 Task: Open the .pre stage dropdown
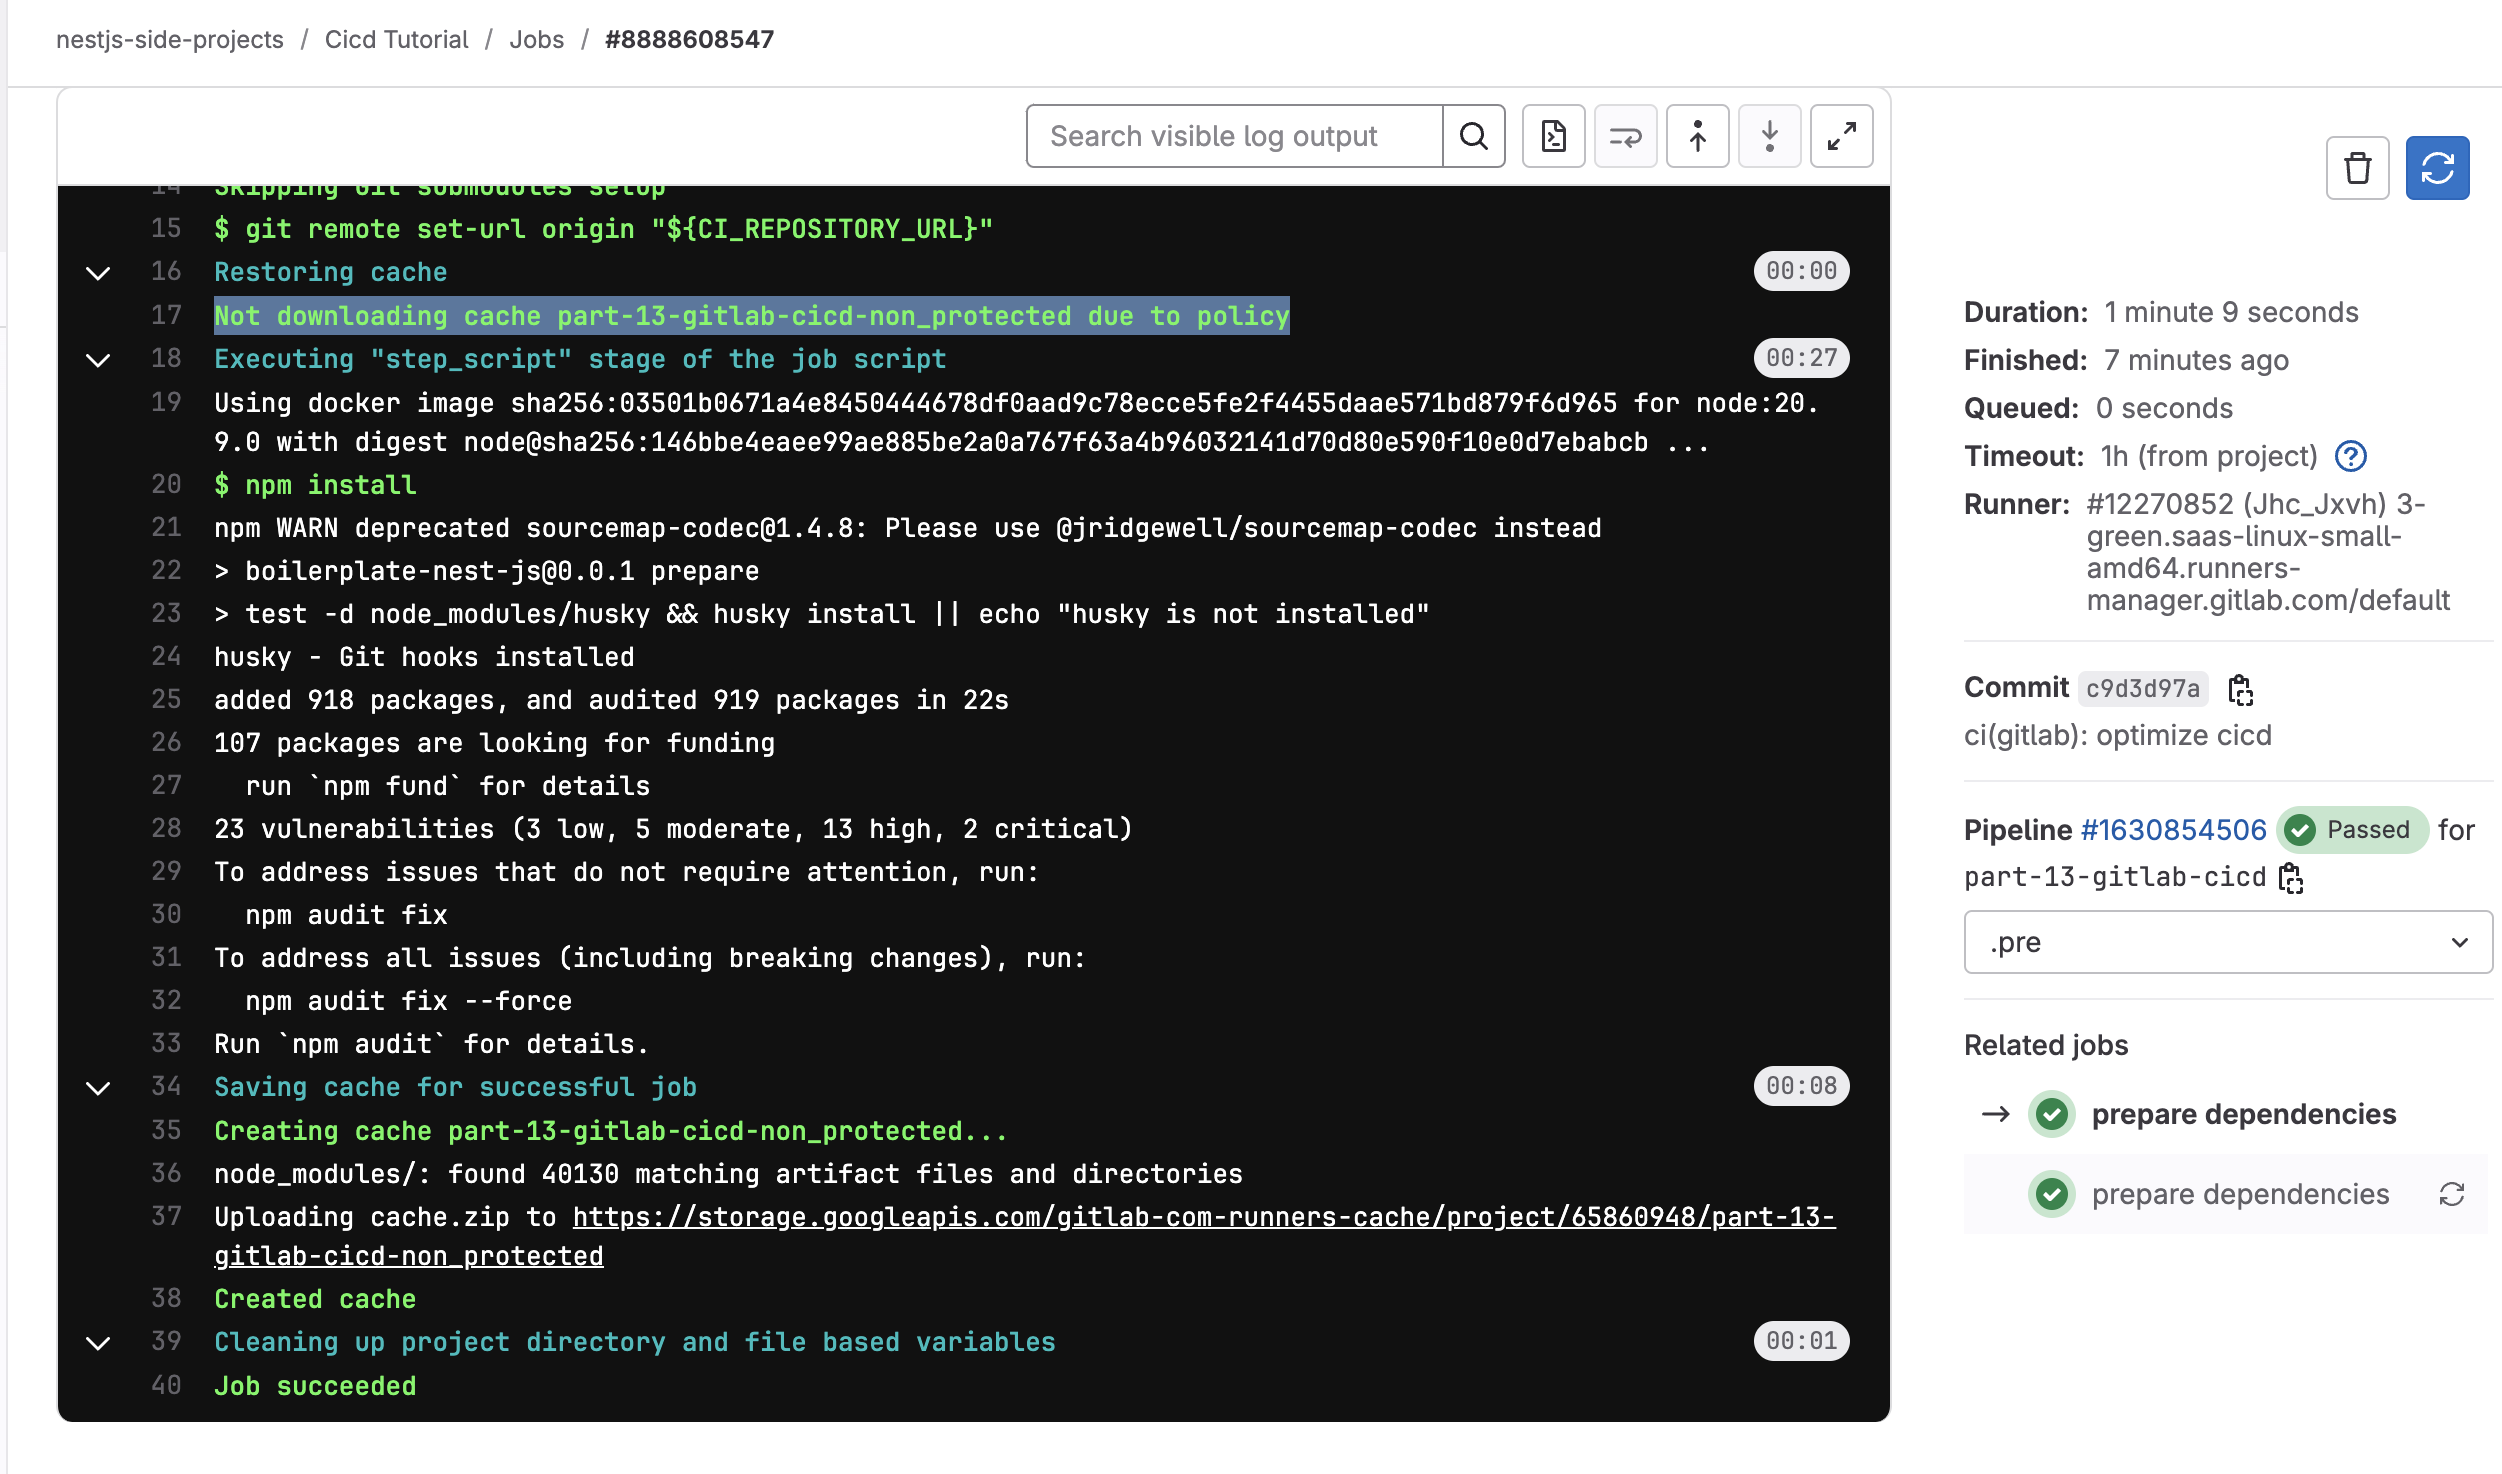pyautogui.click(x=2227, y=942)
